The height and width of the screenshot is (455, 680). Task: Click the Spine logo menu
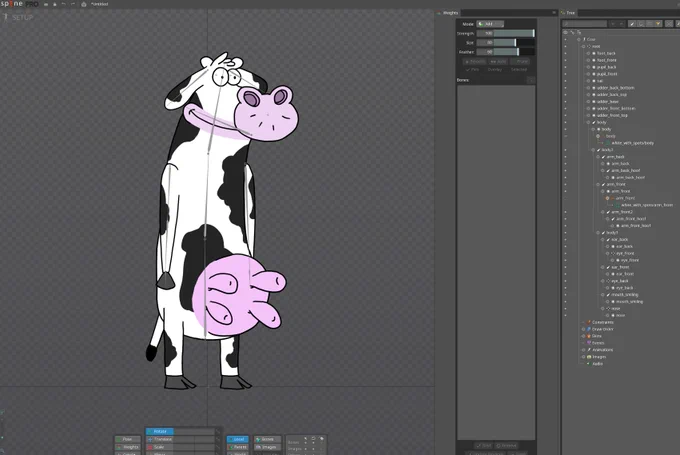(x=20, y=4)
